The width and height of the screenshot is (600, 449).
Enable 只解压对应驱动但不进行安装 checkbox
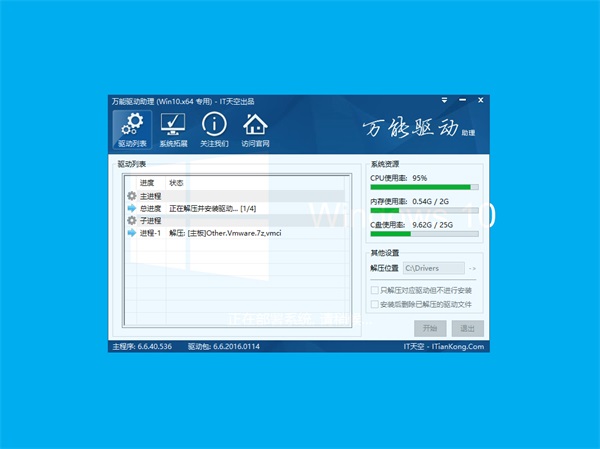tap(374, 290)
